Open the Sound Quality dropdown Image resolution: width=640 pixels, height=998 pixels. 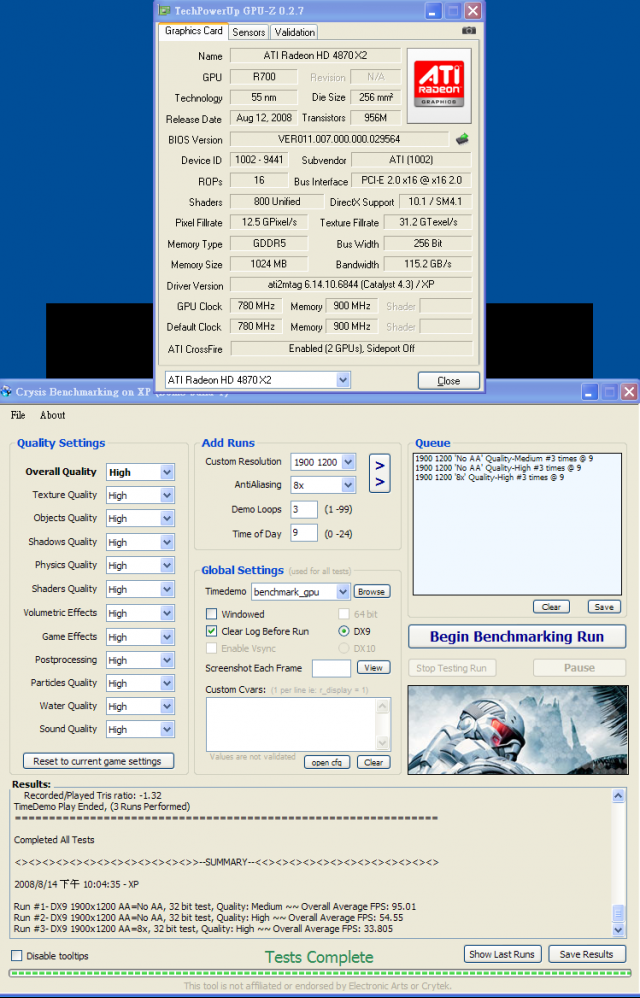(x=167, y=729)
